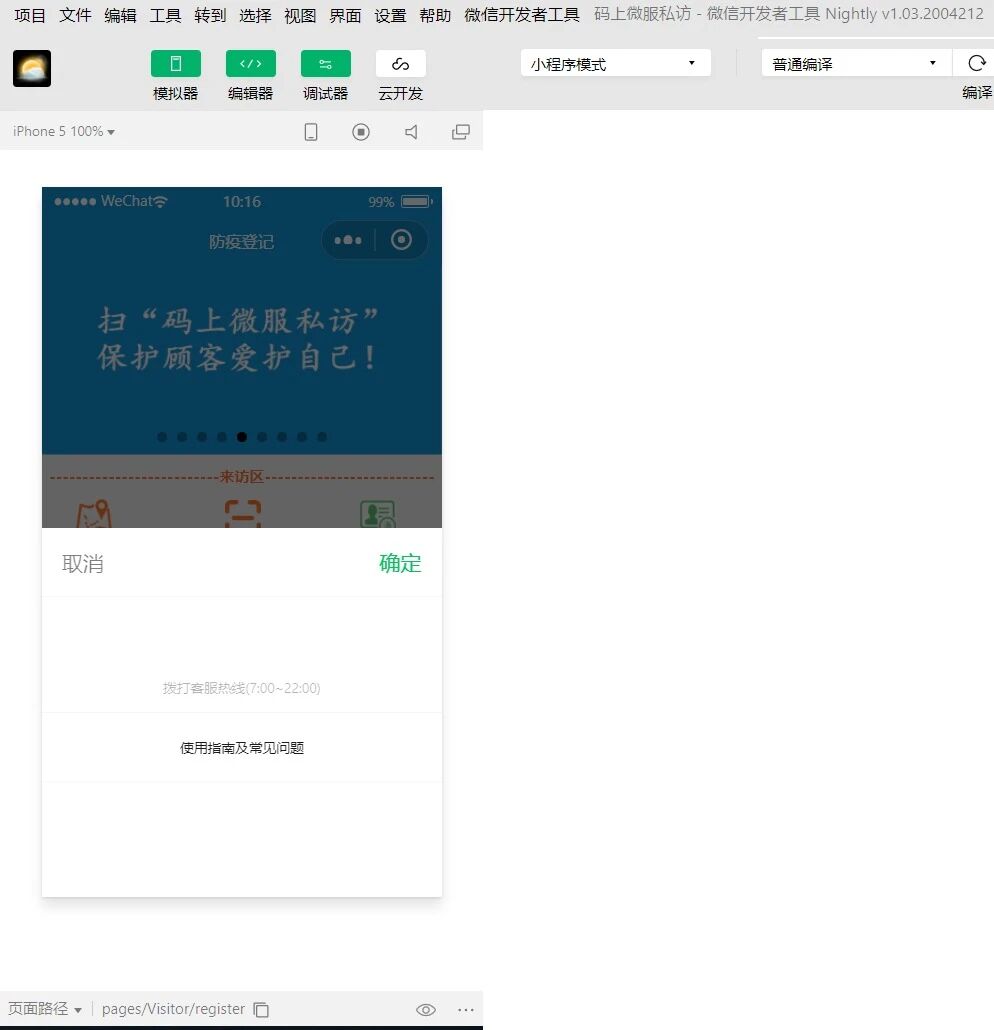994x1030 pixels.
Task: Open cloud development (云开发) console
Action: click(x=400, y=64)
